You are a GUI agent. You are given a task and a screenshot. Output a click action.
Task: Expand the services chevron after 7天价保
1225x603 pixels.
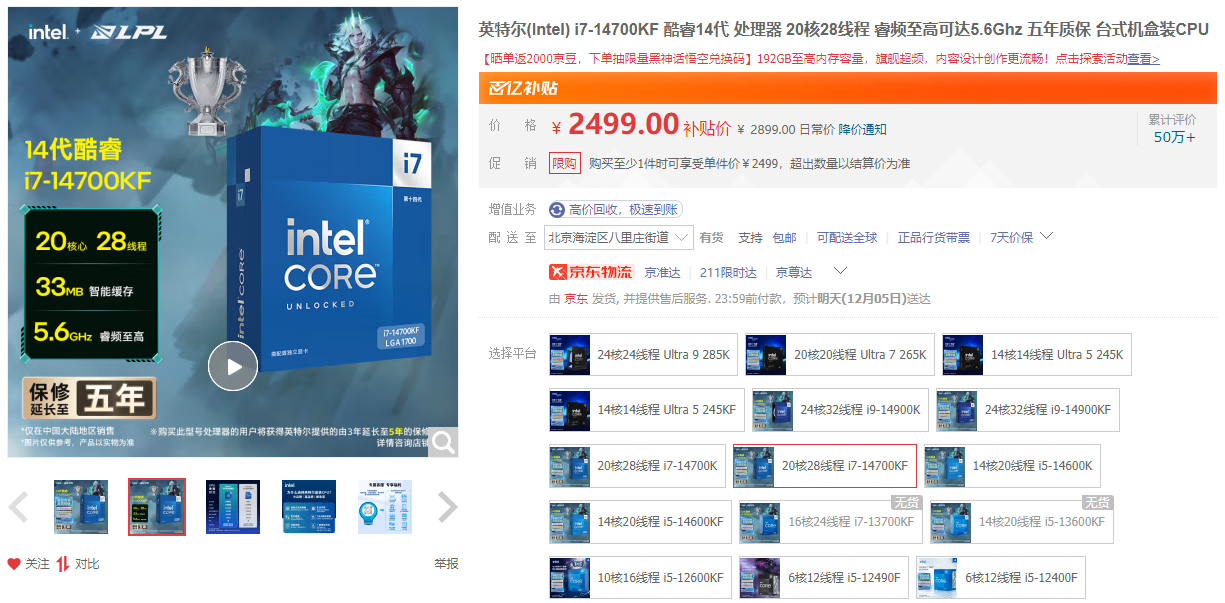click(1047, 236)
